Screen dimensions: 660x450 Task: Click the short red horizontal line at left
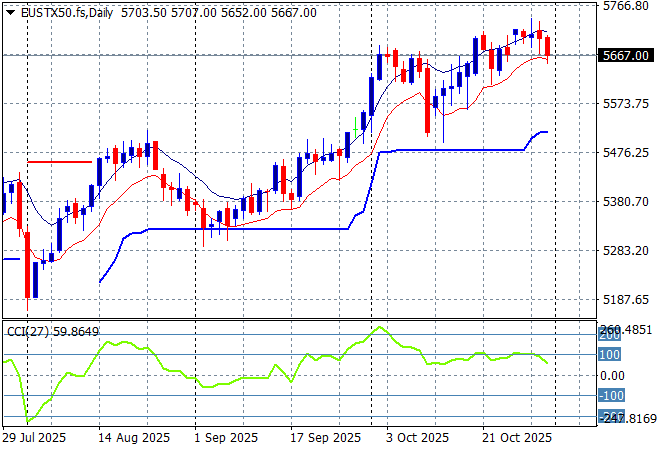60,161
